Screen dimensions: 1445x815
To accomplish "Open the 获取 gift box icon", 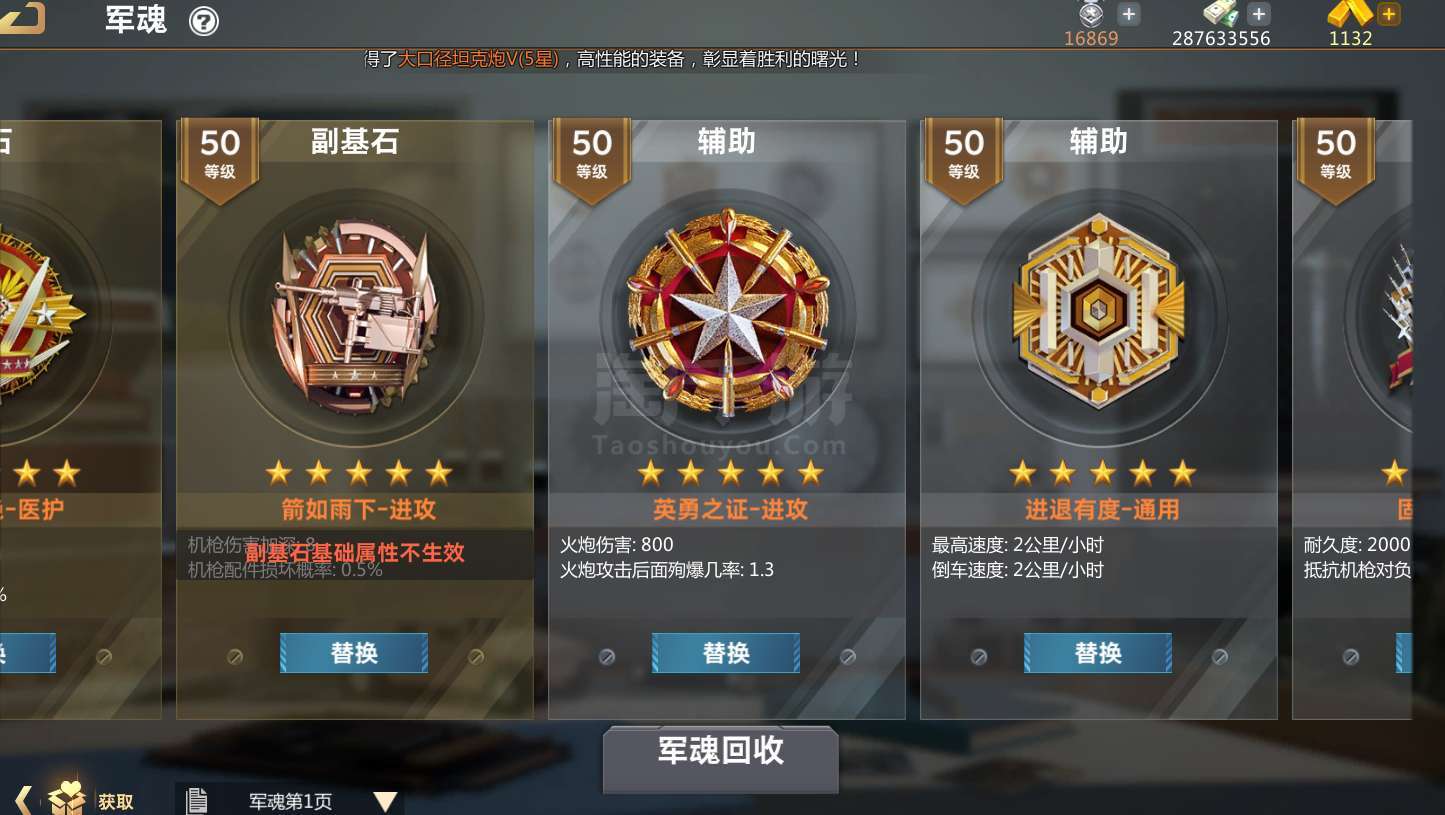I will coord(68,798).
